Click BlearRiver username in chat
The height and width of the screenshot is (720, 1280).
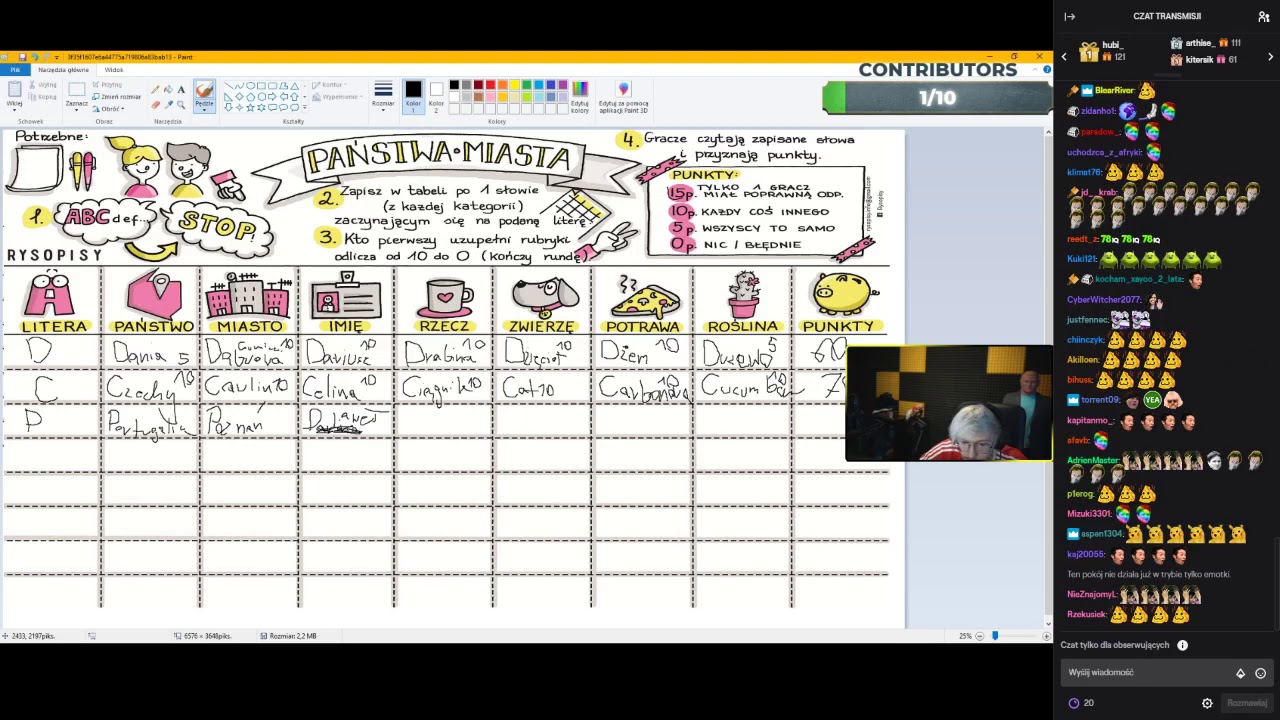pyautogui.click(x=1114, y=91)
